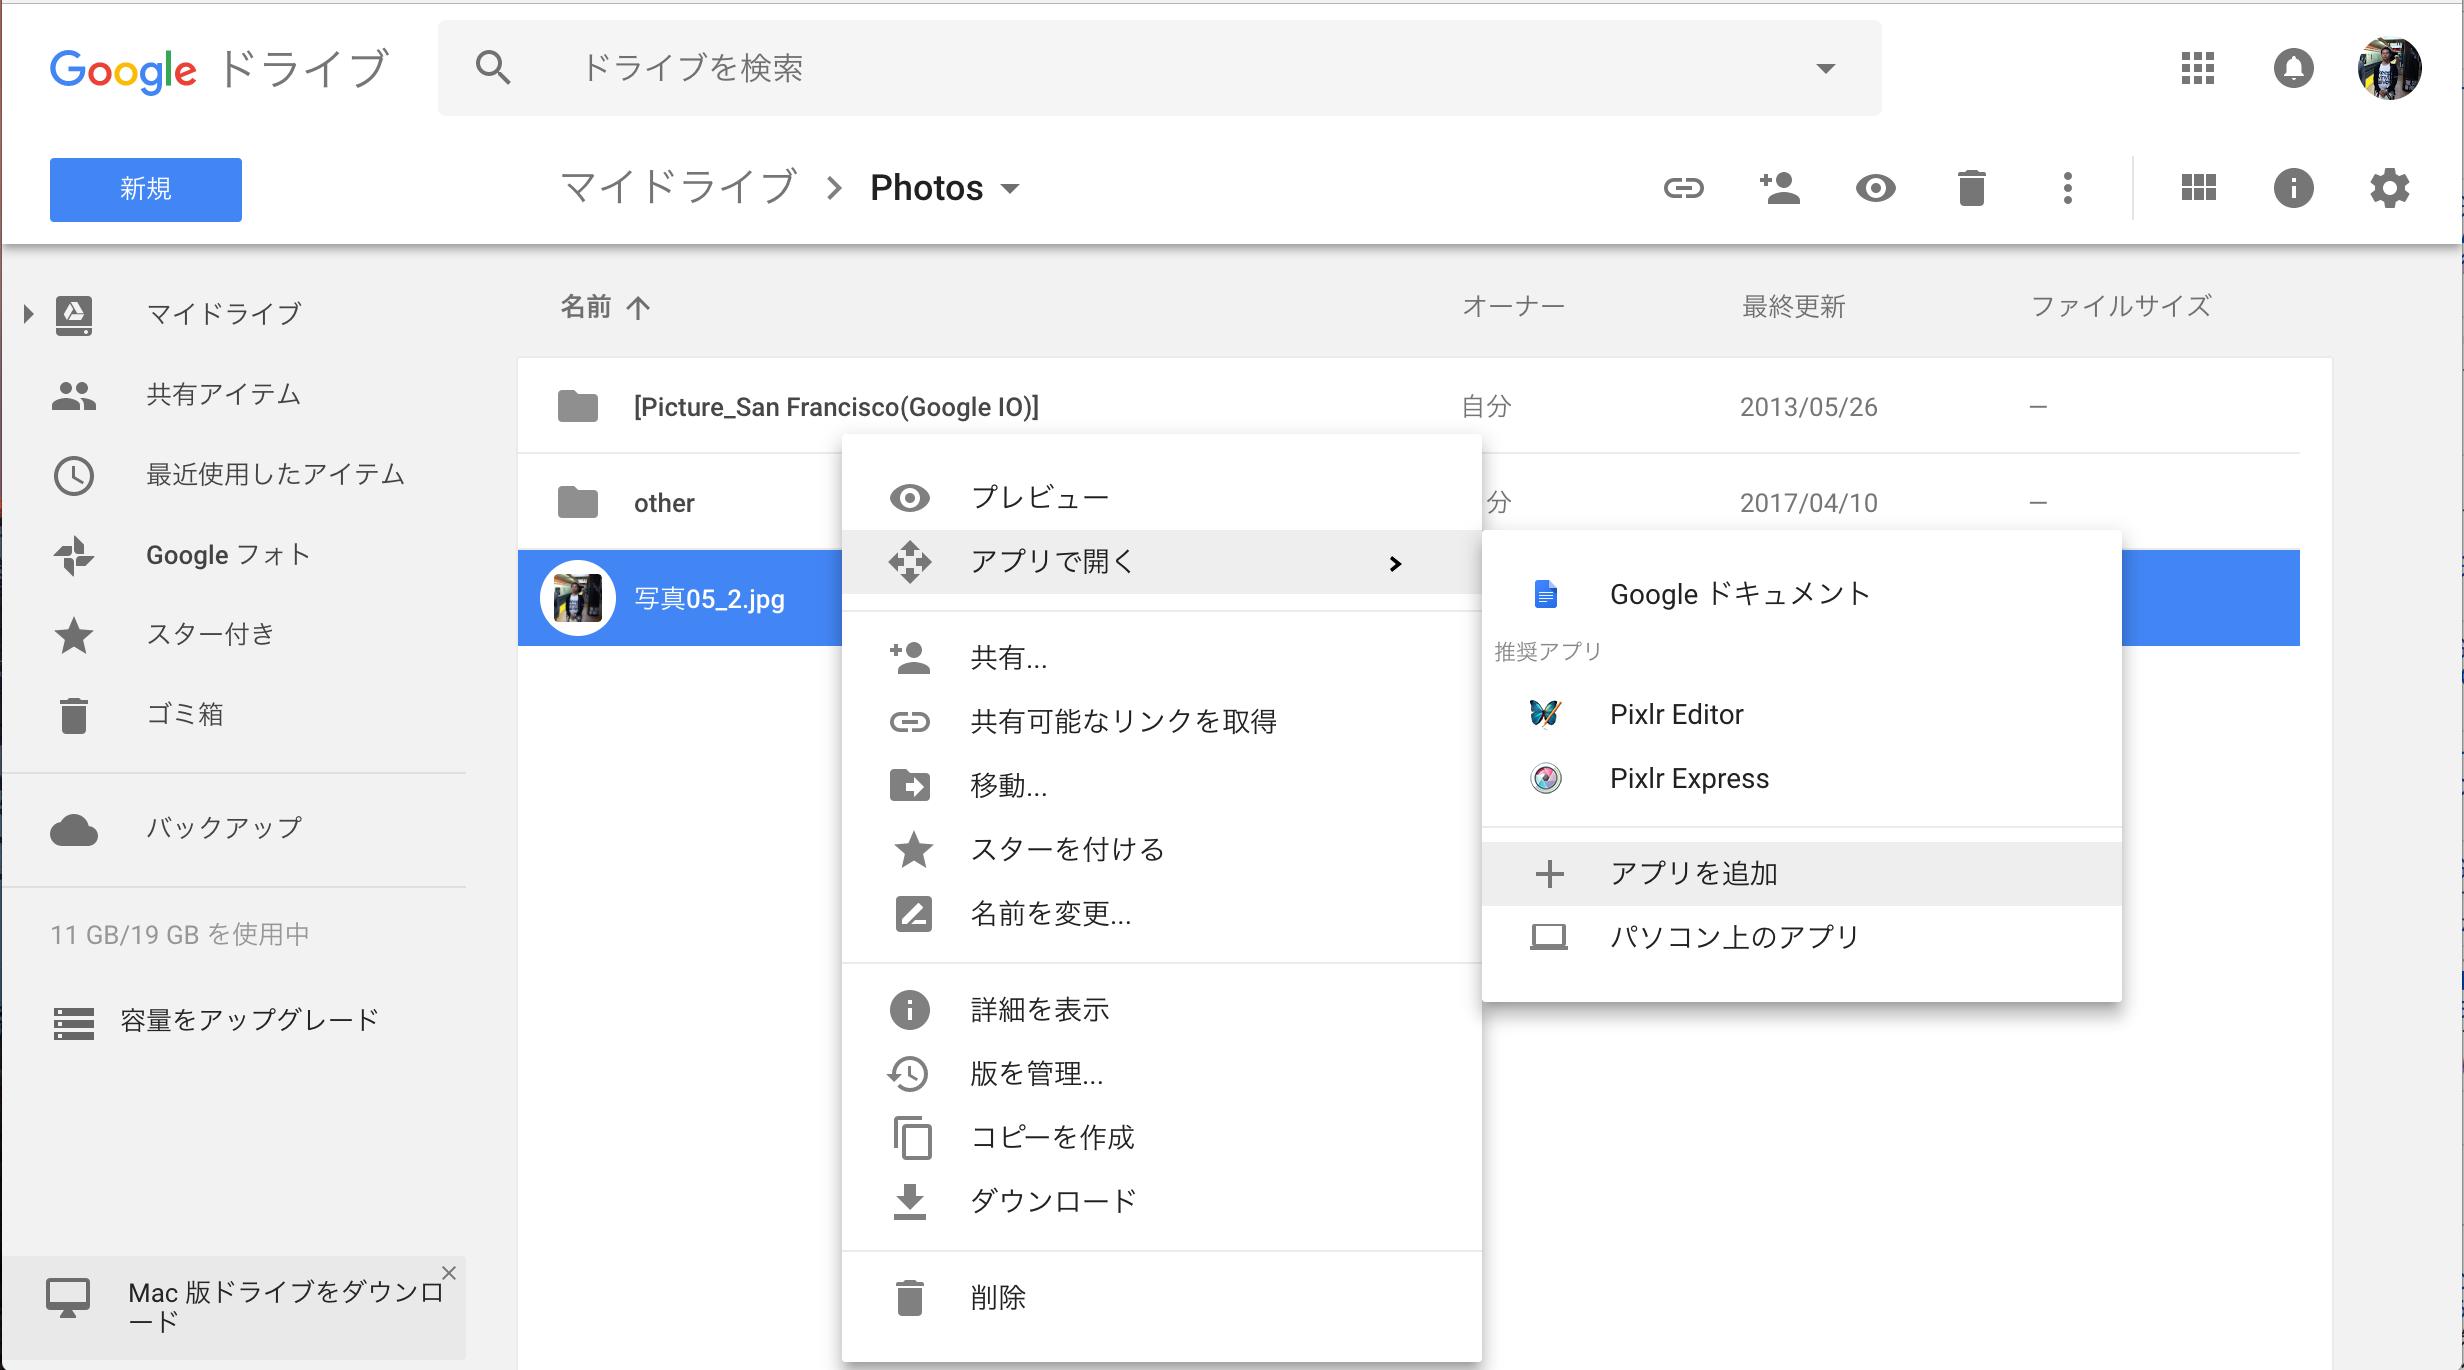Select 削除 in the context menu

point(1161,1298)
